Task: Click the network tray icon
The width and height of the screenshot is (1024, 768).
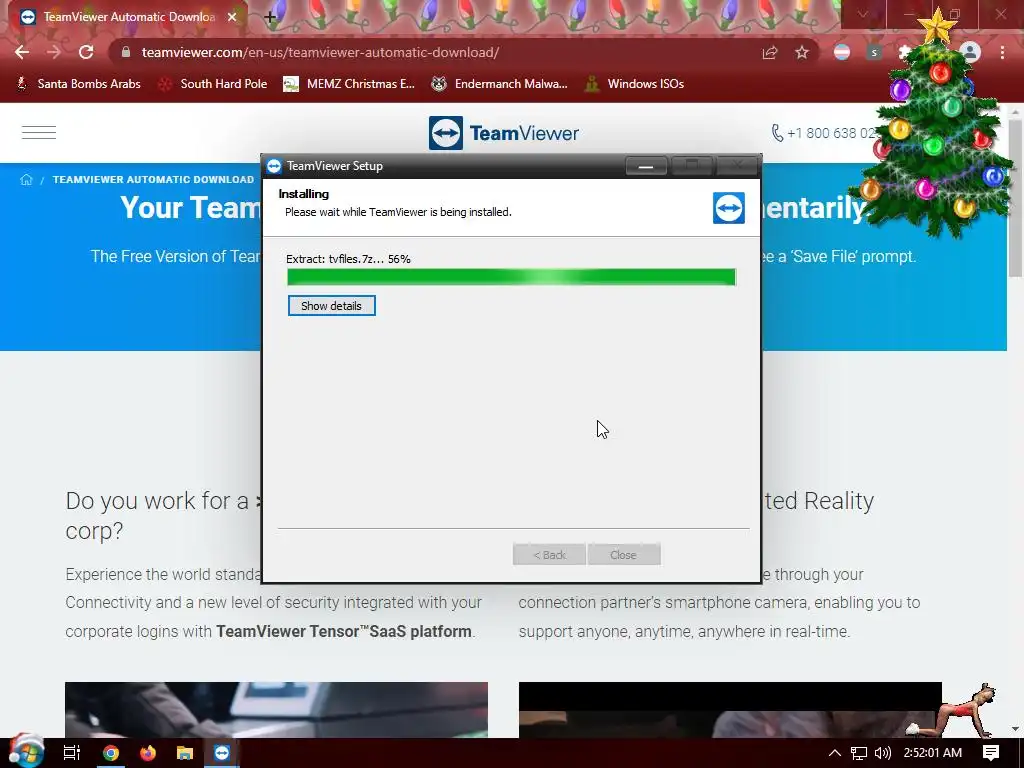Action: 859,753
